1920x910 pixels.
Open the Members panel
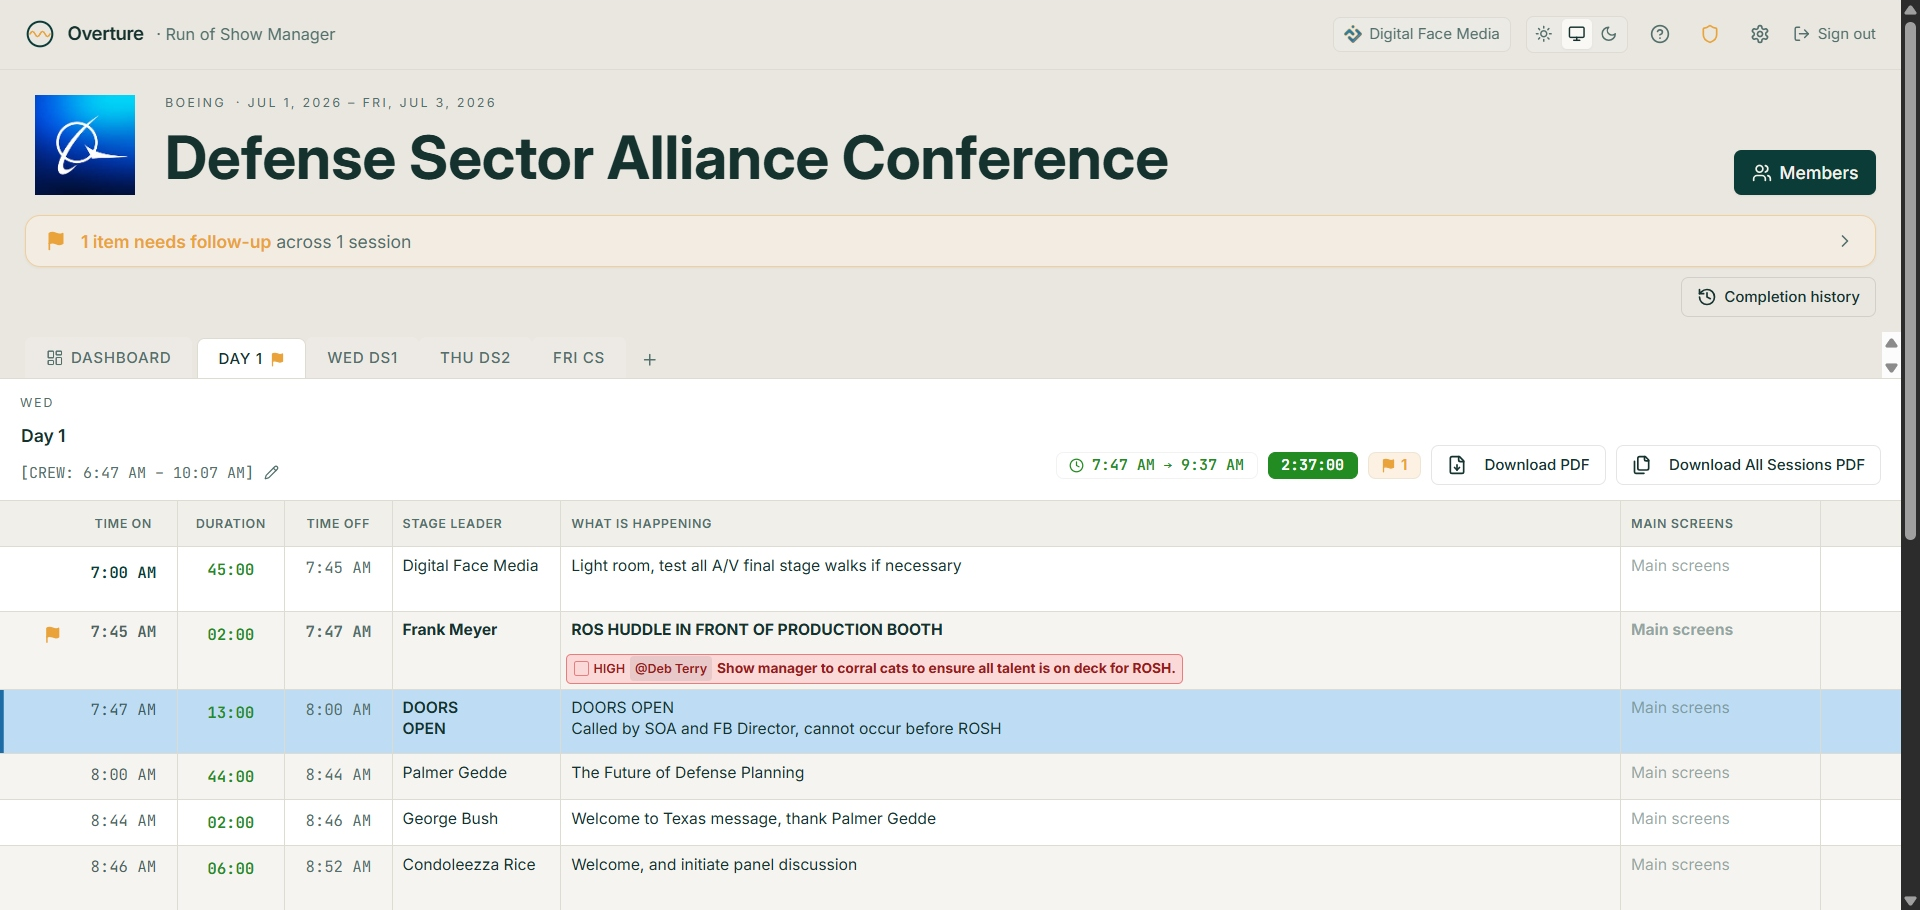pyautogui.click(x=1805, y=173)
